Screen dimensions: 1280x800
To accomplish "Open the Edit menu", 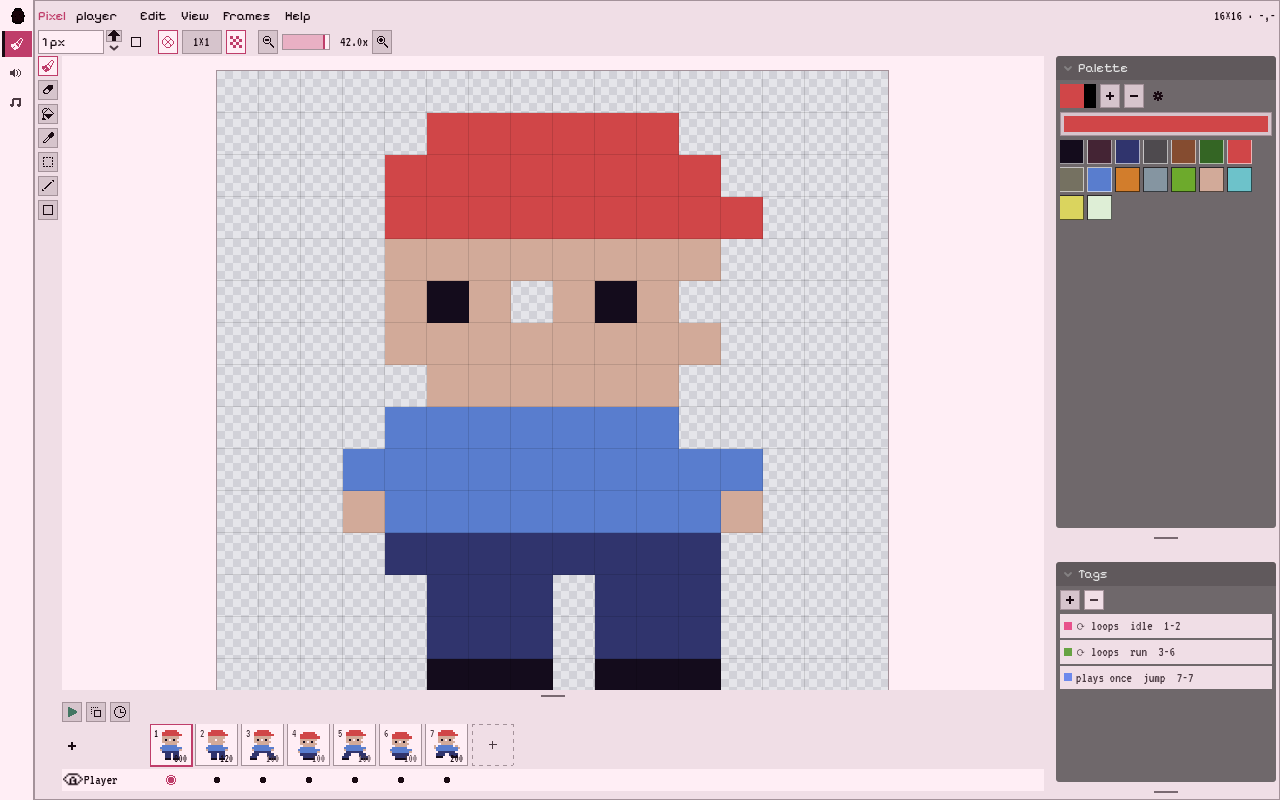I will [153, 16].
